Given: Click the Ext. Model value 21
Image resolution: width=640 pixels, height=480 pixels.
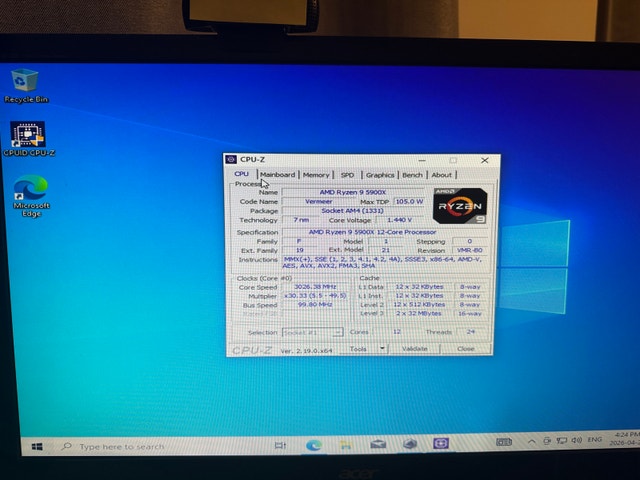Looking at the screenshot, I should tap(385, 250).
